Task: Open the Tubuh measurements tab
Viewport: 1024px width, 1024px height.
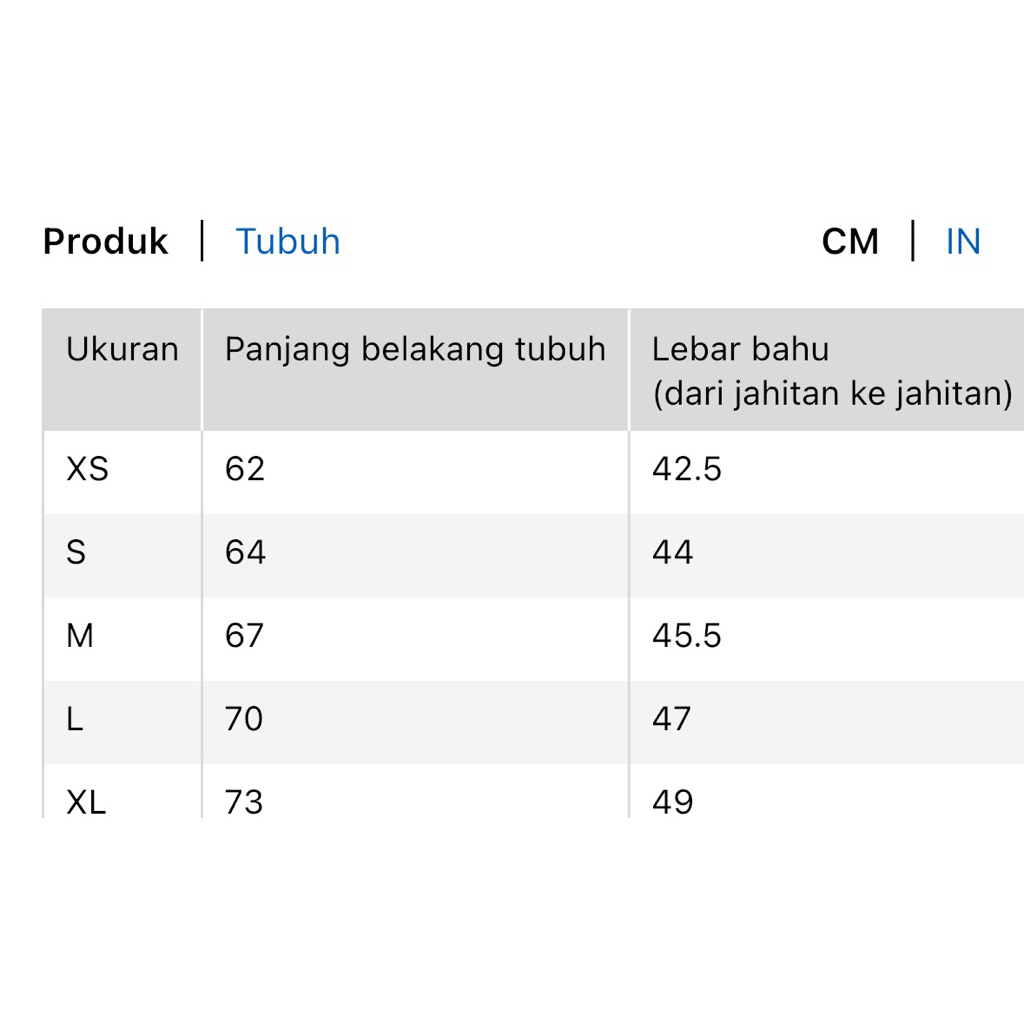Action: point(288,242)
